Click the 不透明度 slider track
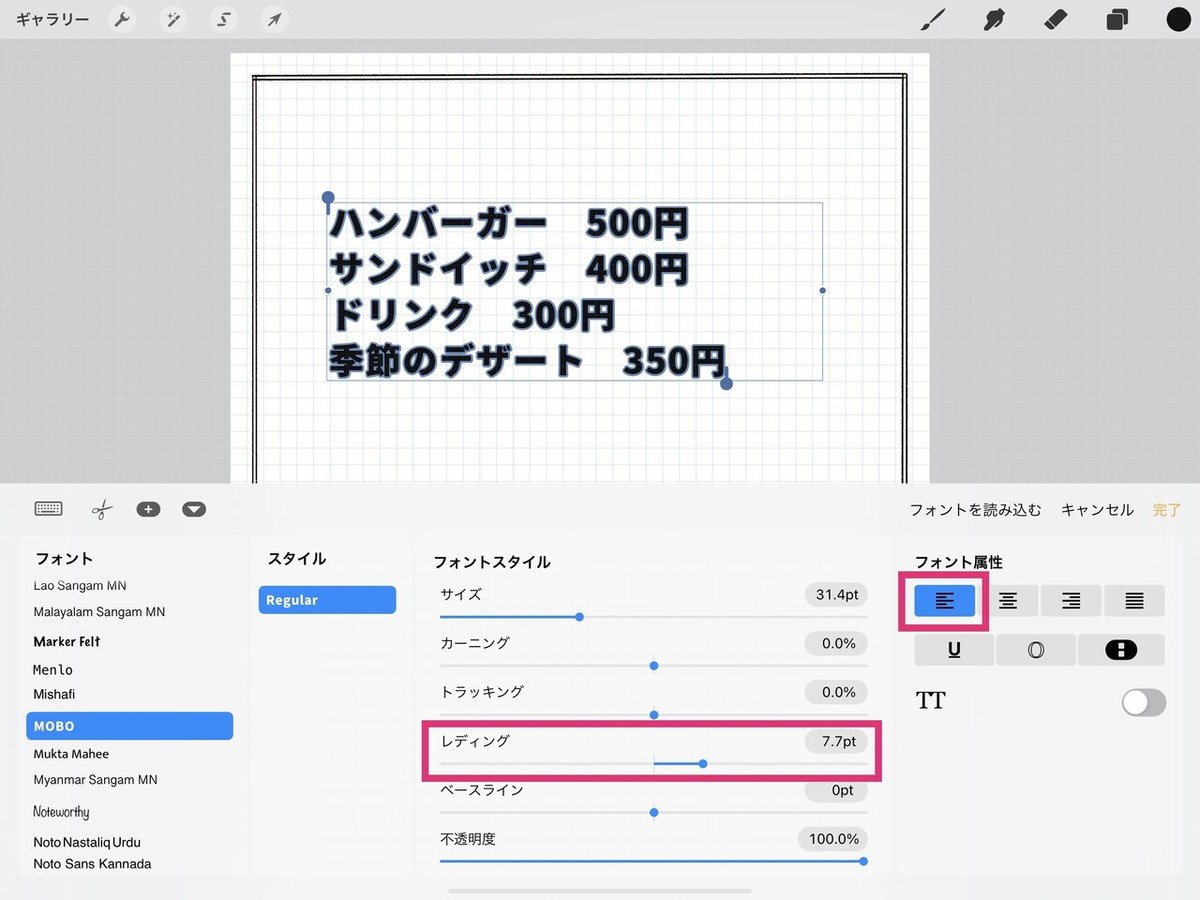This screenshot has width=1200, height=900. click(x=654, y=861)
